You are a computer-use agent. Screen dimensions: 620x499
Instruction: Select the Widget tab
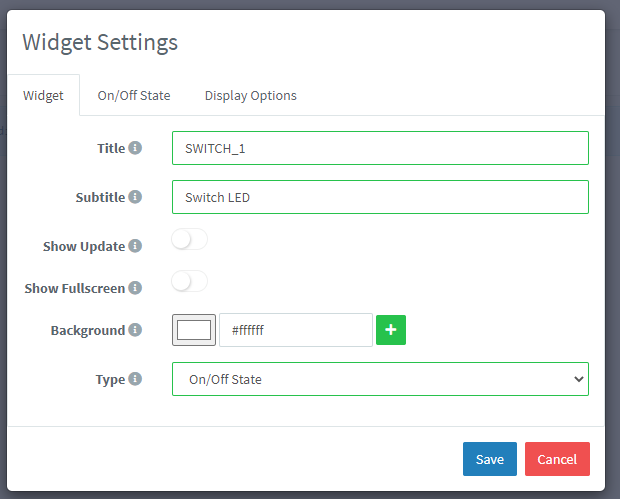43,96
